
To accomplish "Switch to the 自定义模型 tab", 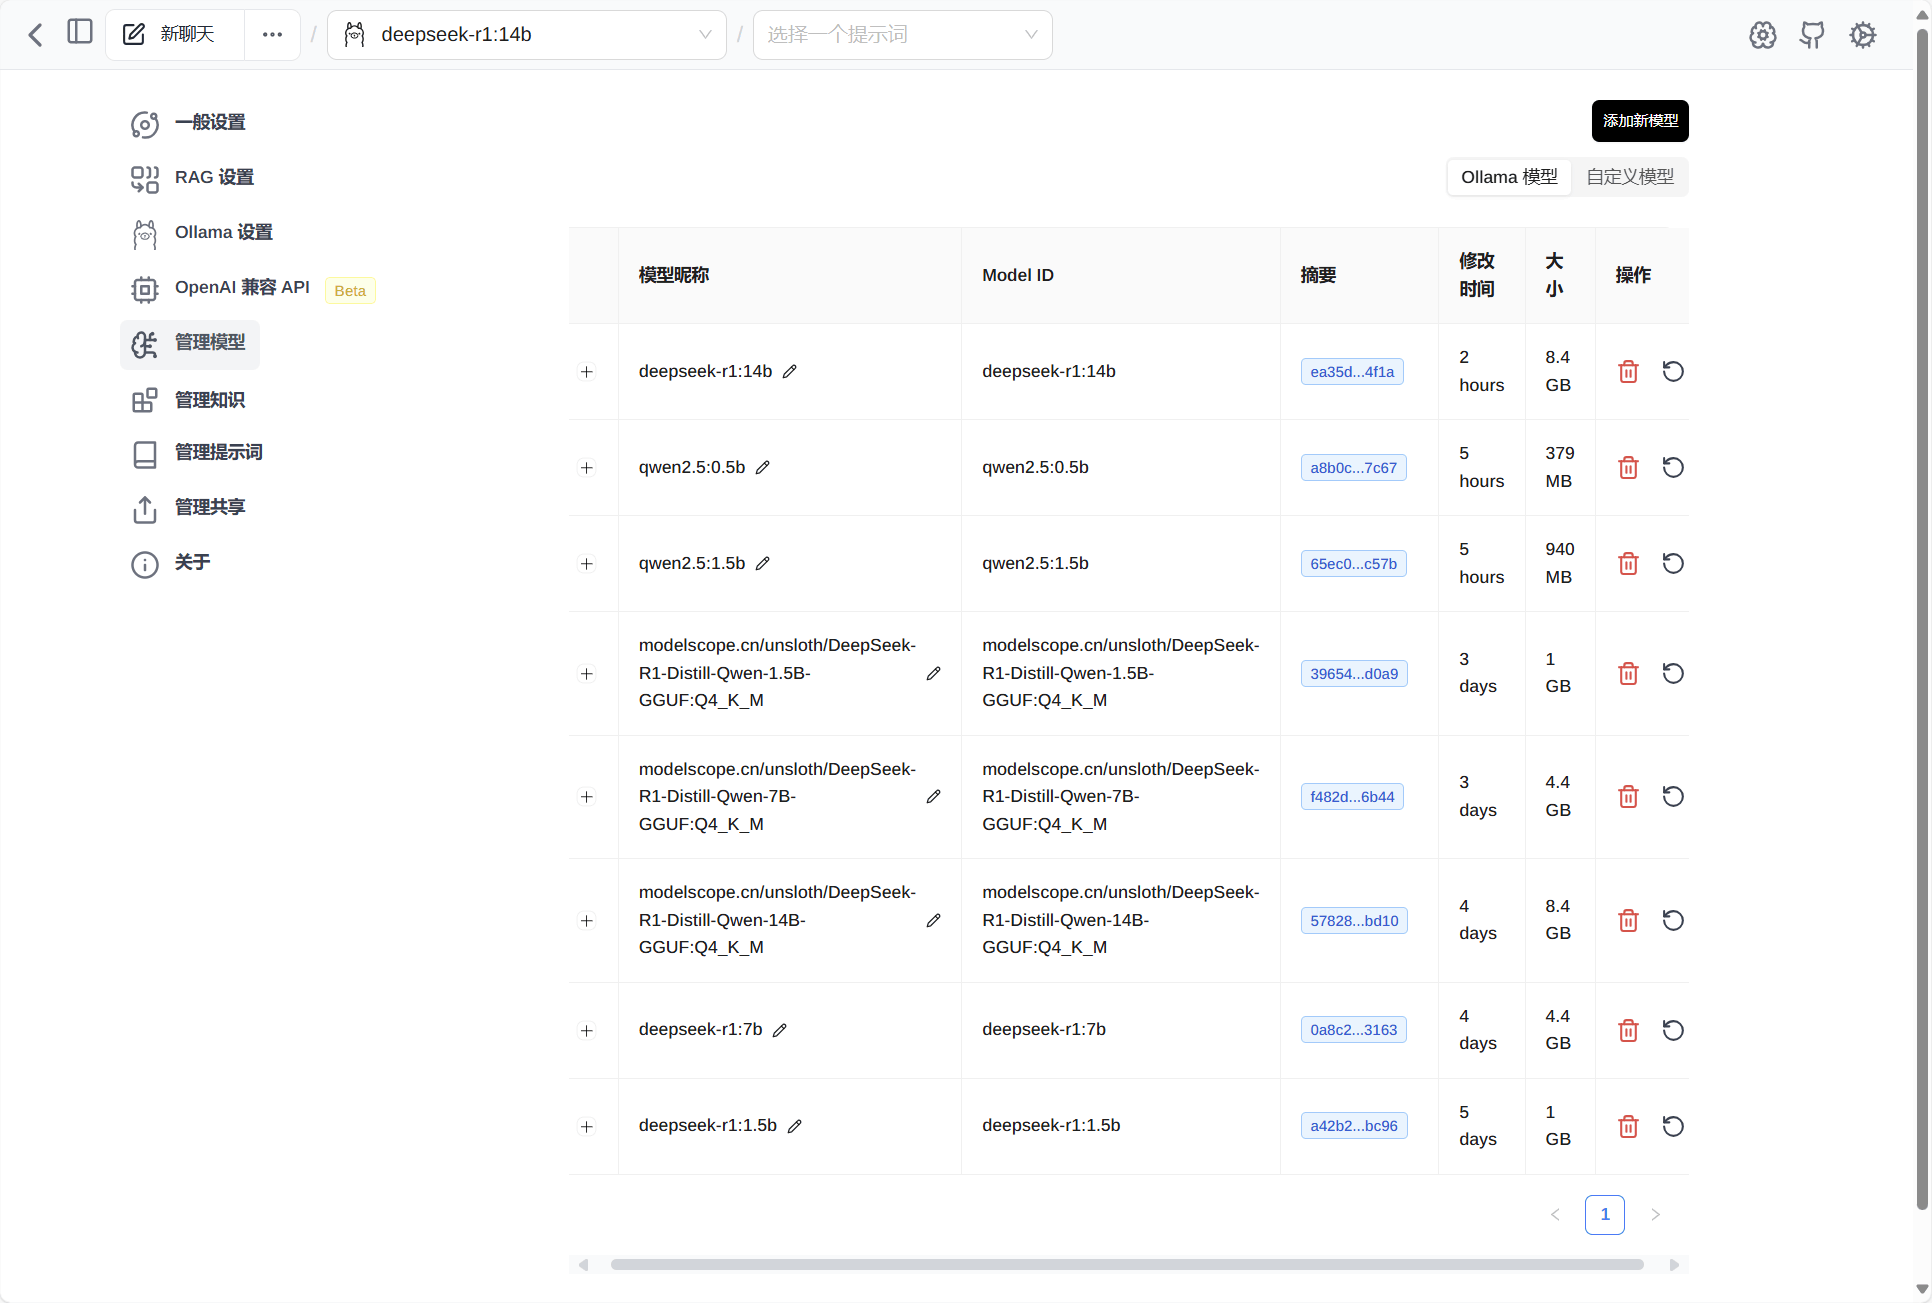I will [x=1629, y=177].
